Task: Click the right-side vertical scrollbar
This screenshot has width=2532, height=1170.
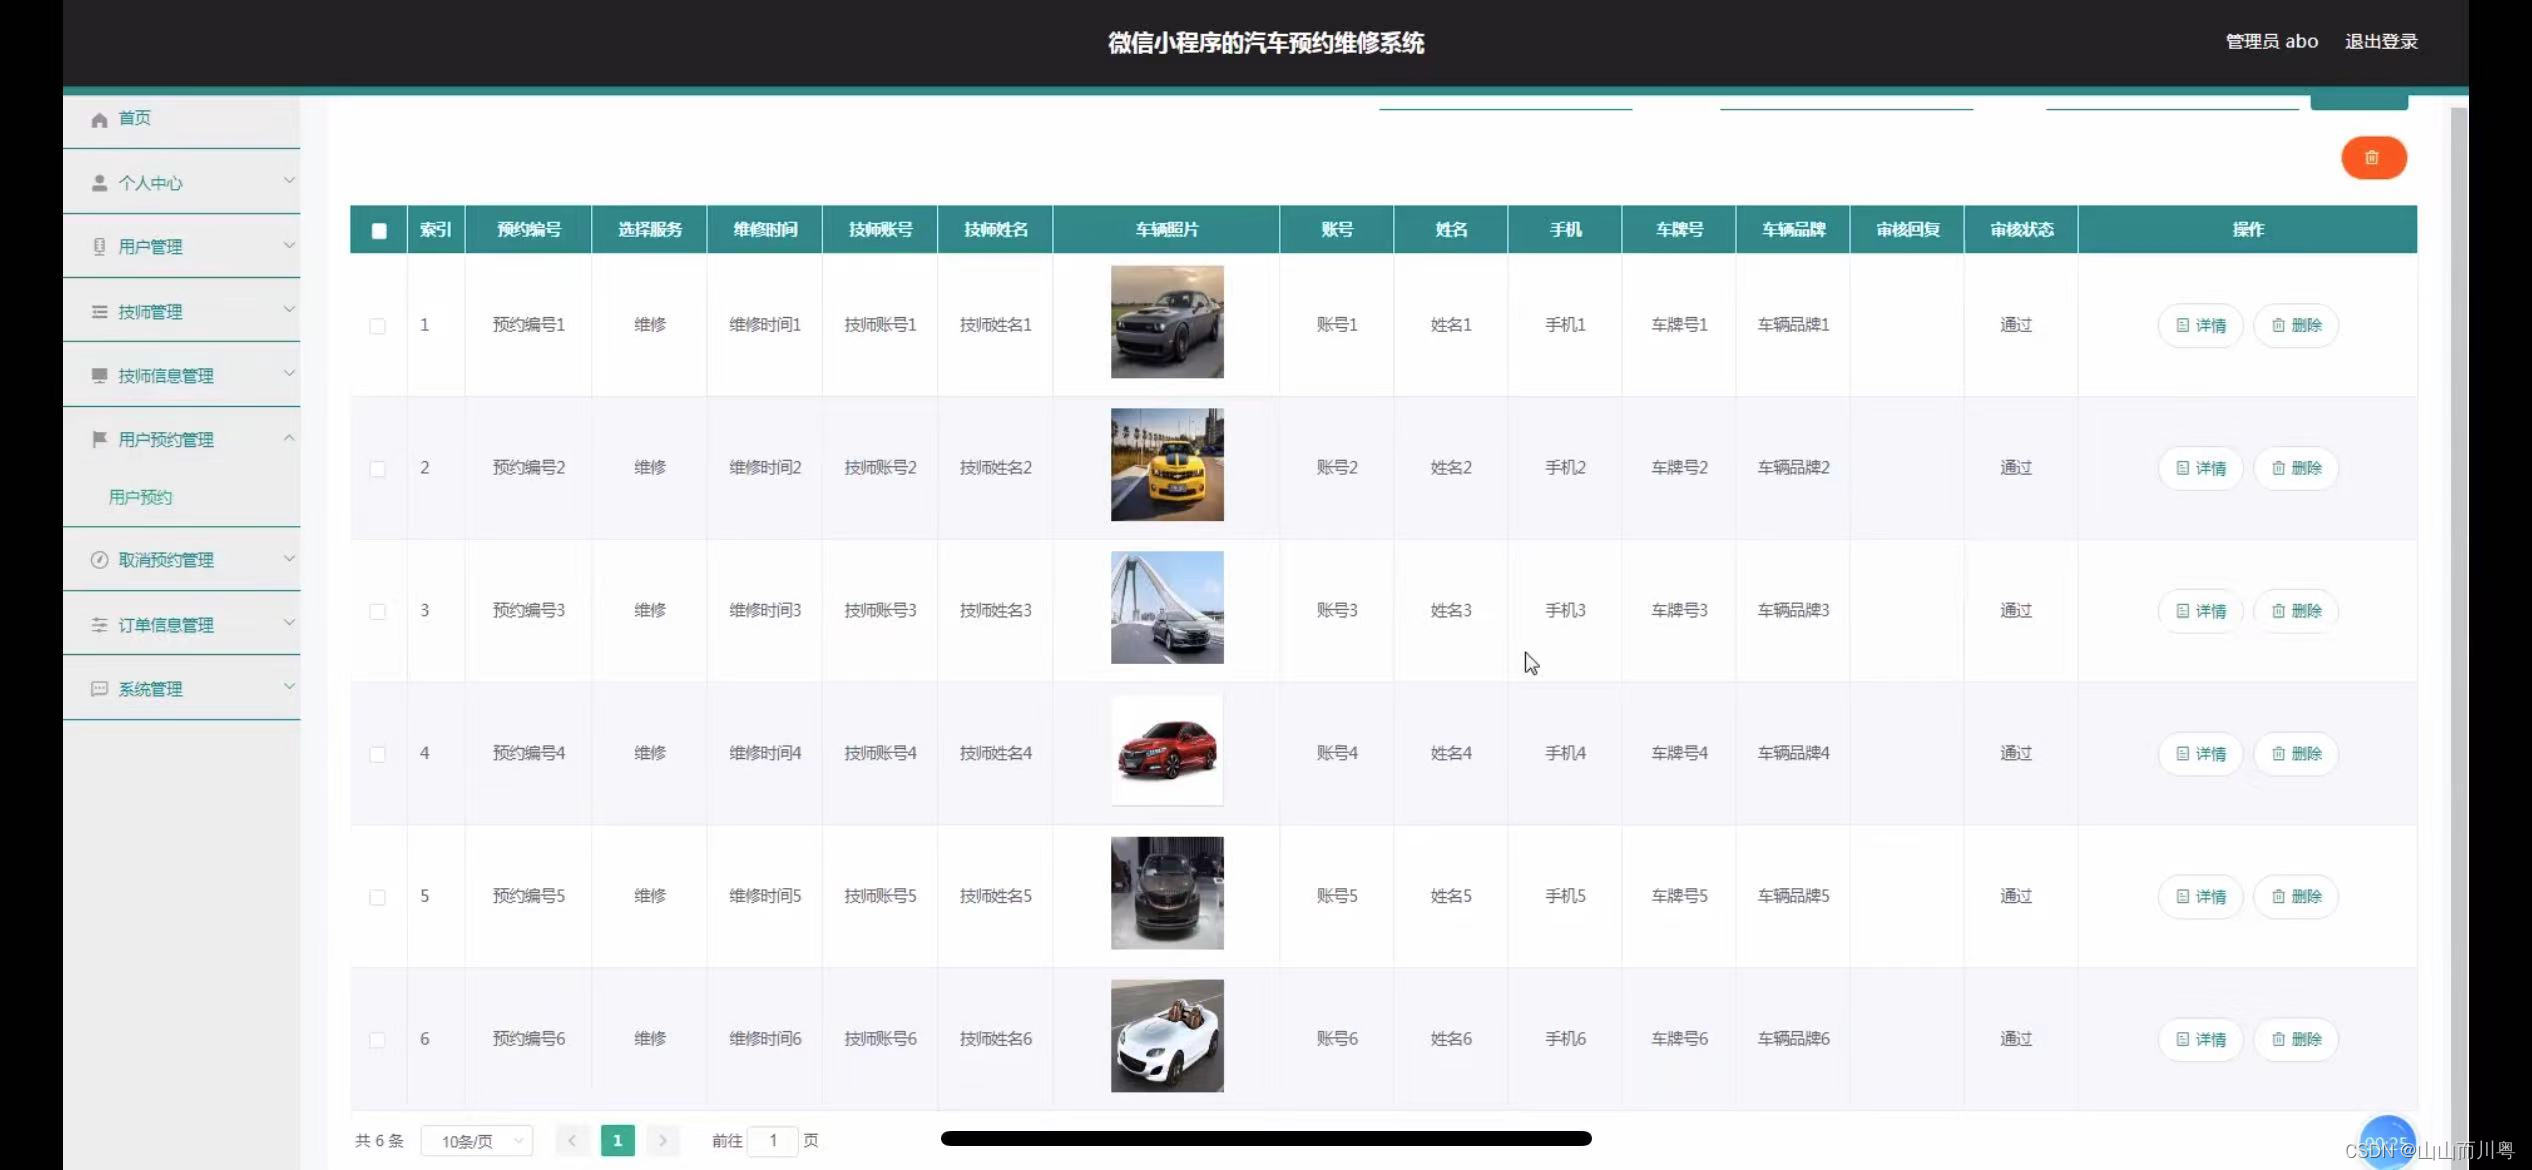Action: click(x=2458, y=600)
